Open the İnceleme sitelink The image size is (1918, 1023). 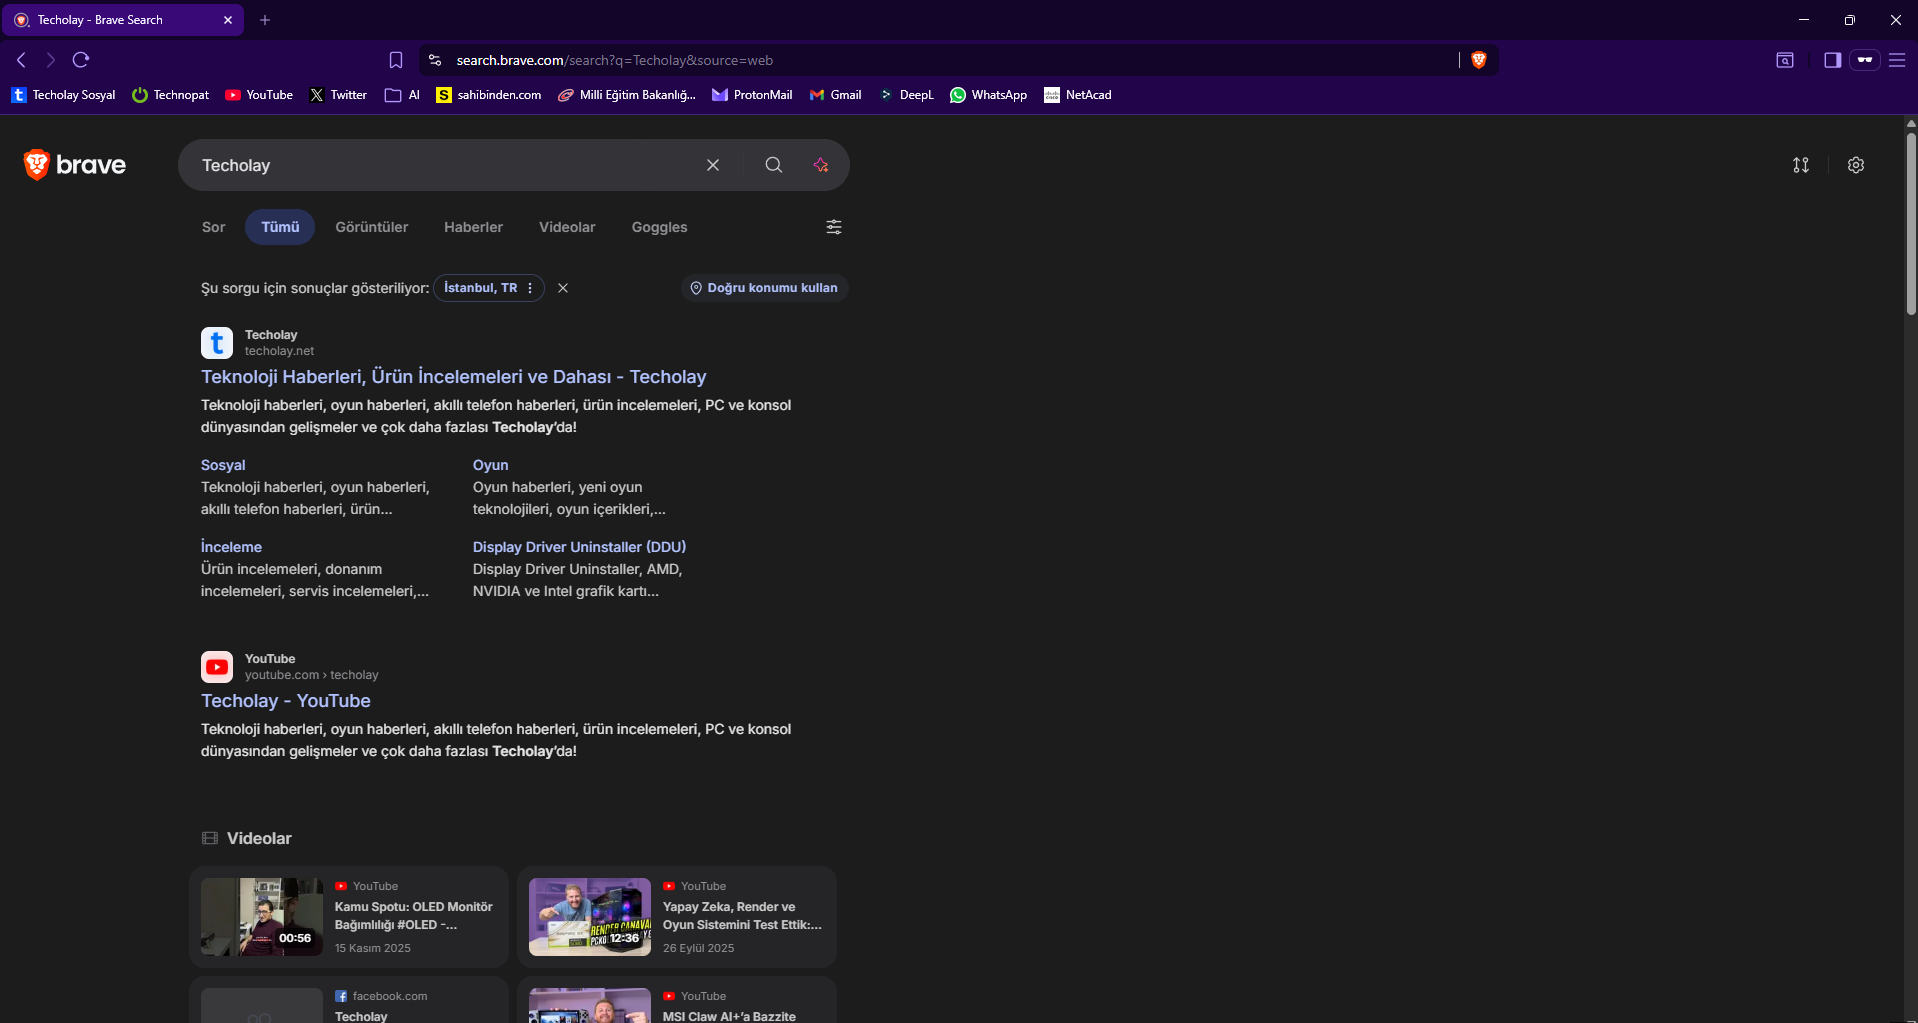tap(231, 547)
